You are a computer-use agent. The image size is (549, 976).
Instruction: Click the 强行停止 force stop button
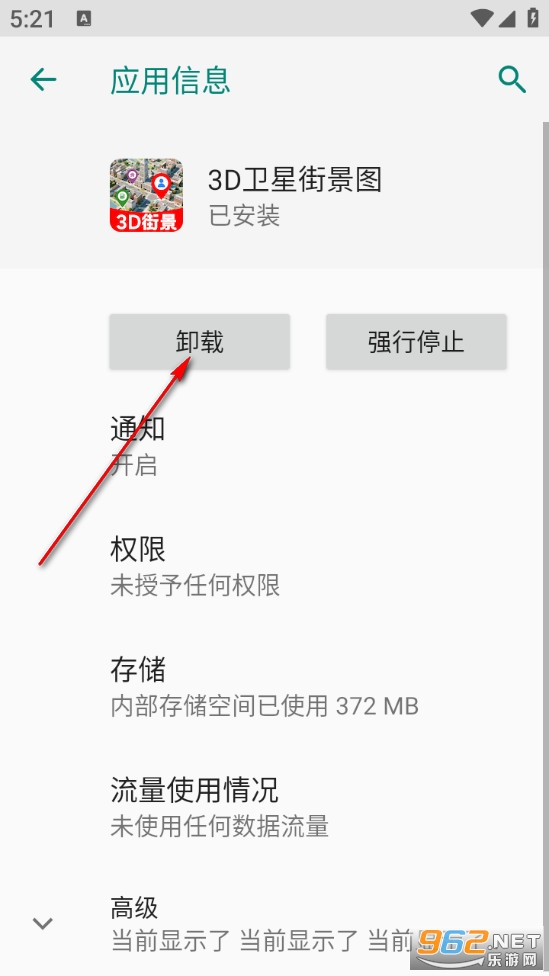point(416,342)
